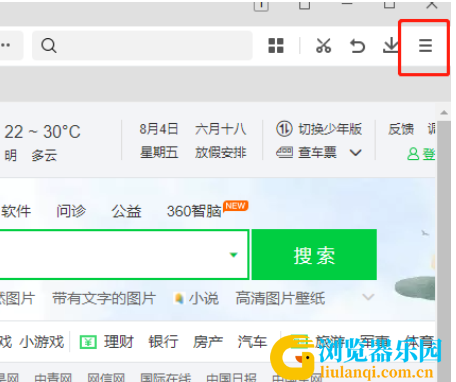Open the 放假安排 link
The image size is (456, 382).
coord(221,153)
